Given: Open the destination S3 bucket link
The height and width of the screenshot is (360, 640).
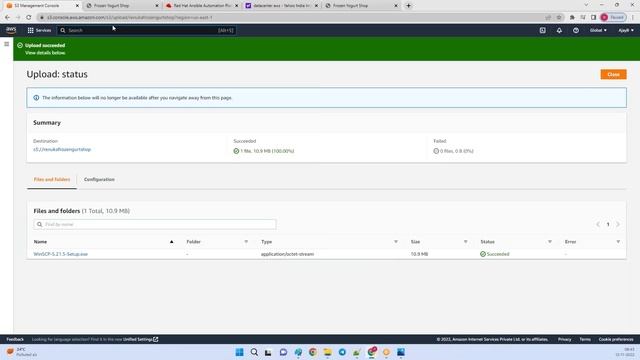Looking at the screenshot, I should (62, 149).
